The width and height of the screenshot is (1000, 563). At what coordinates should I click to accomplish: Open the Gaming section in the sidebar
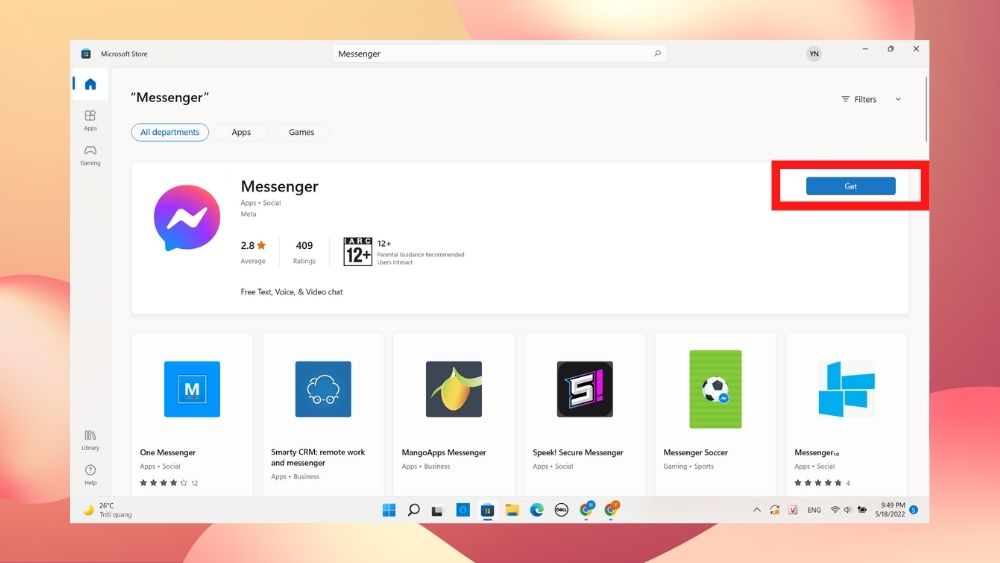[90, 155]
